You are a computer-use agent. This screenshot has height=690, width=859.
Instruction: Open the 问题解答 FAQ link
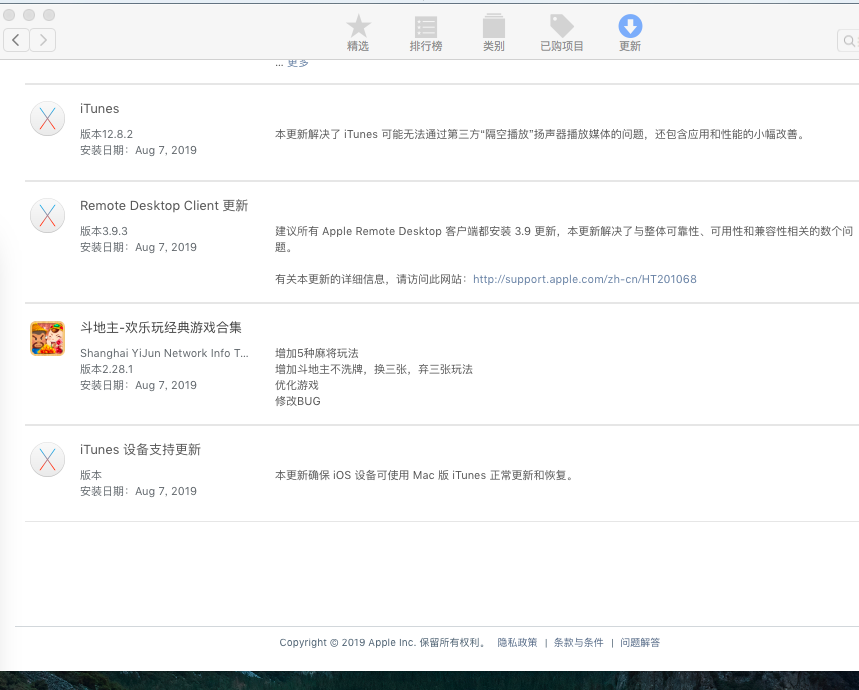[x=640, y=643]
